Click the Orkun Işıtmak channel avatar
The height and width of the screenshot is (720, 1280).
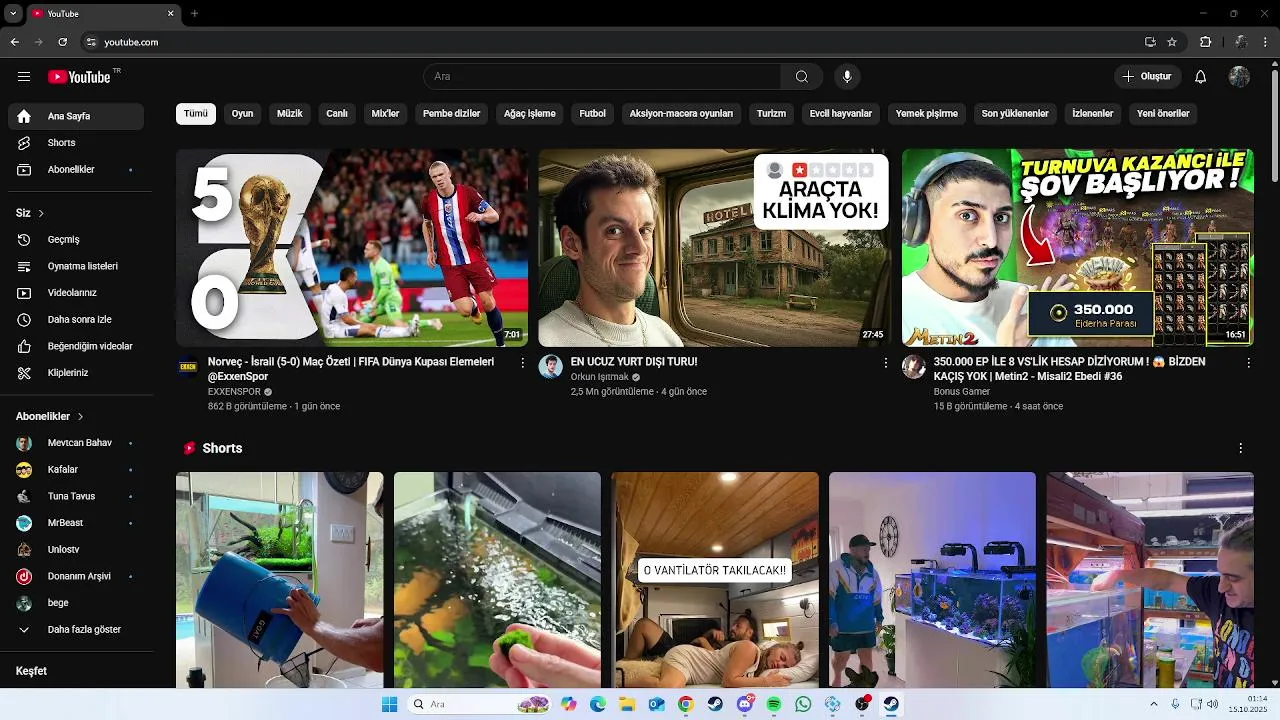tap(550, 366)
